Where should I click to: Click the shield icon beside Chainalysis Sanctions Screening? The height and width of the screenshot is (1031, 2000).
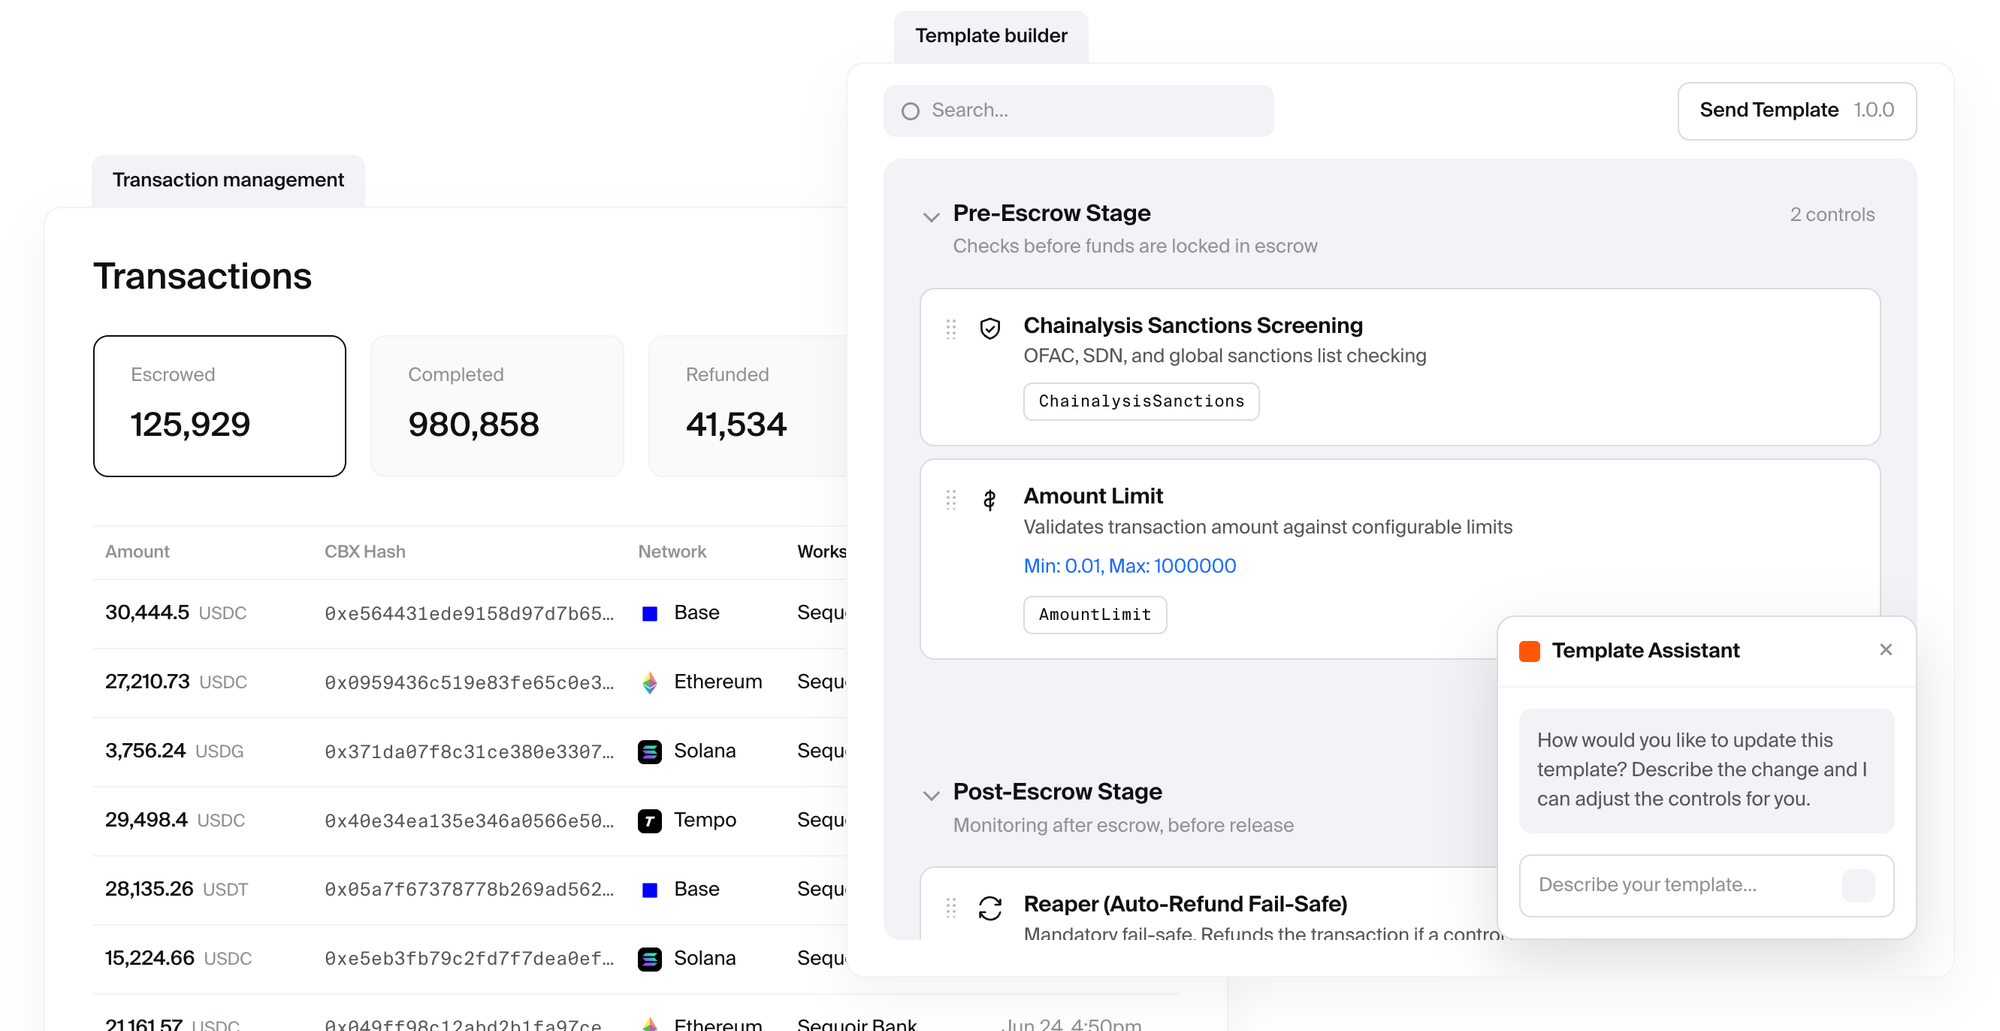(x=990, y=328)
